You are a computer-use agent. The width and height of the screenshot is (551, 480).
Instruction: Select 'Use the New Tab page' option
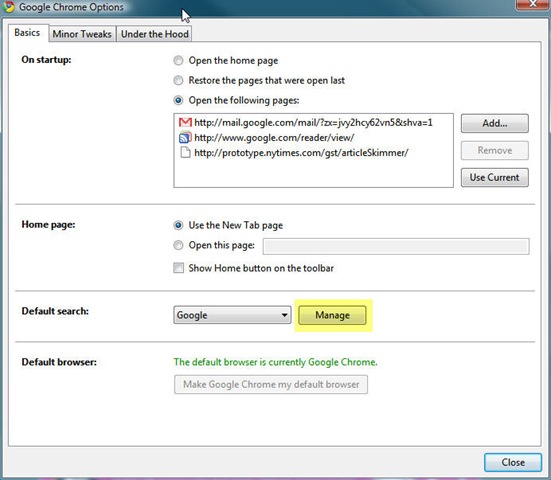click(x=179, y=225)
